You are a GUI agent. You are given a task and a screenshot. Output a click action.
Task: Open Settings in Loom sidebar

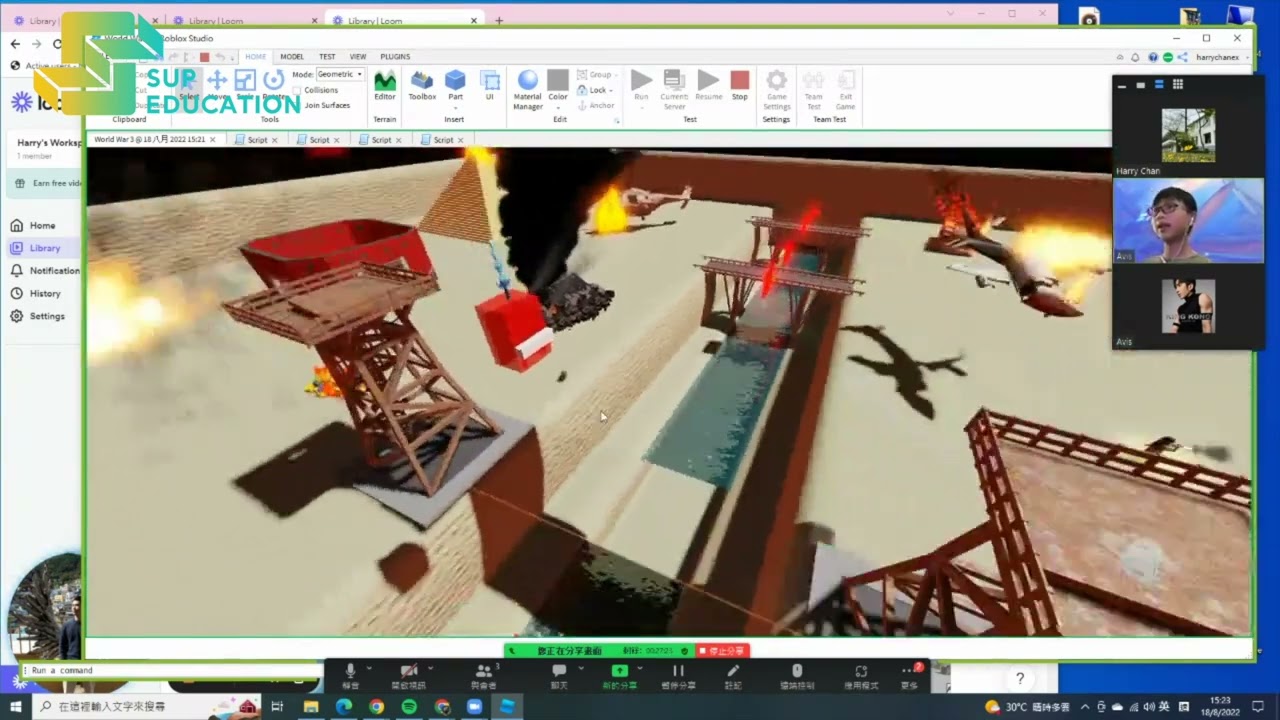37,316
